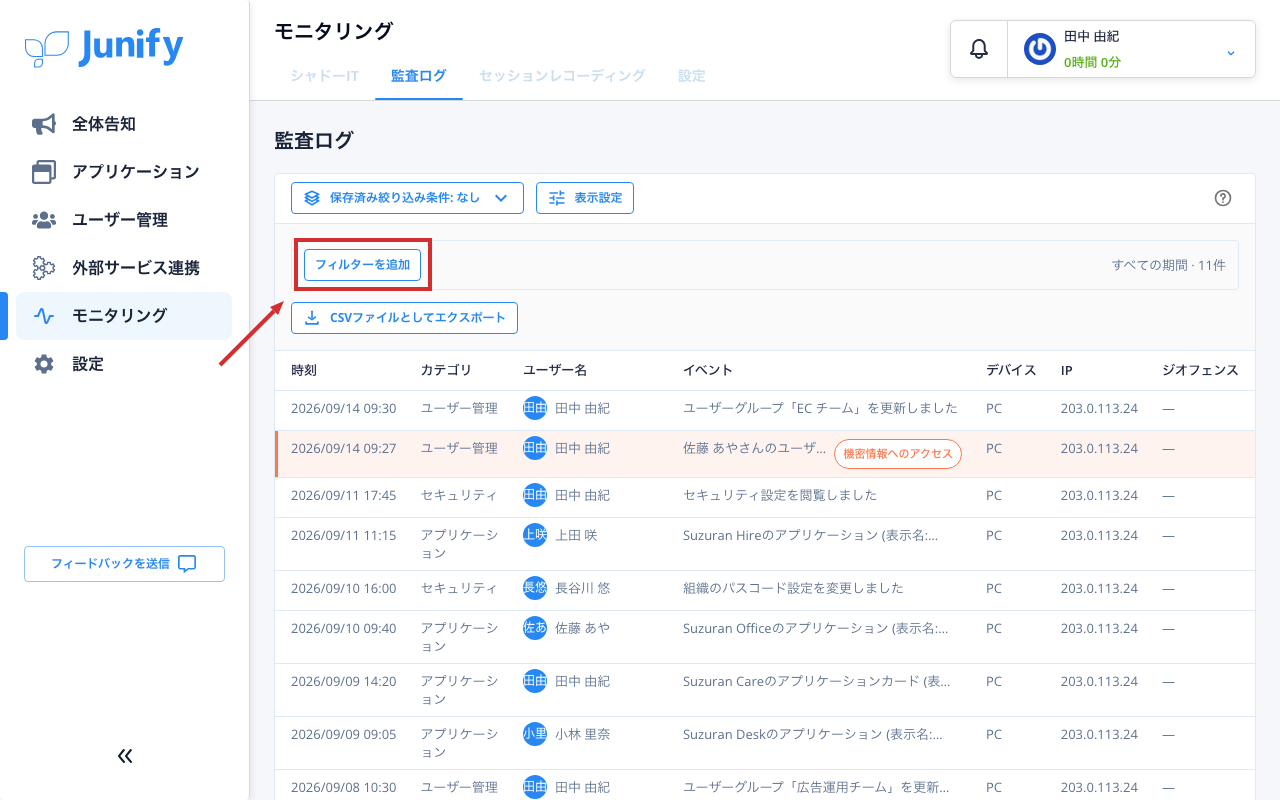Select event セキュリティ設定を閲覧しました
Screen dimensions: 1280x800
pos(780,495)
